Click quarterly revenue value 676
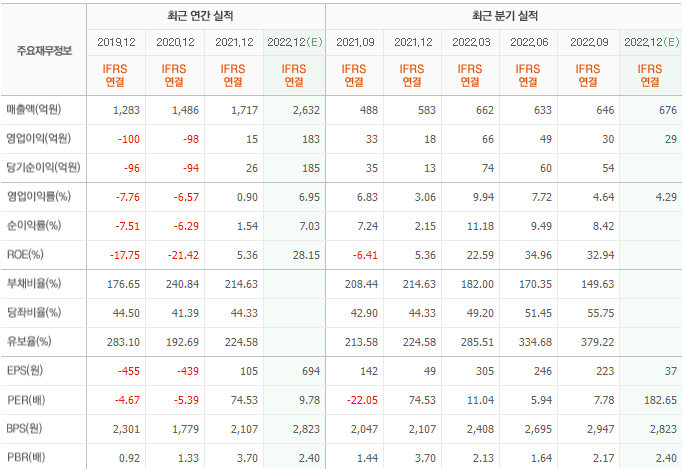The height and width of the screenshot is (469, 686). (668, 110)
